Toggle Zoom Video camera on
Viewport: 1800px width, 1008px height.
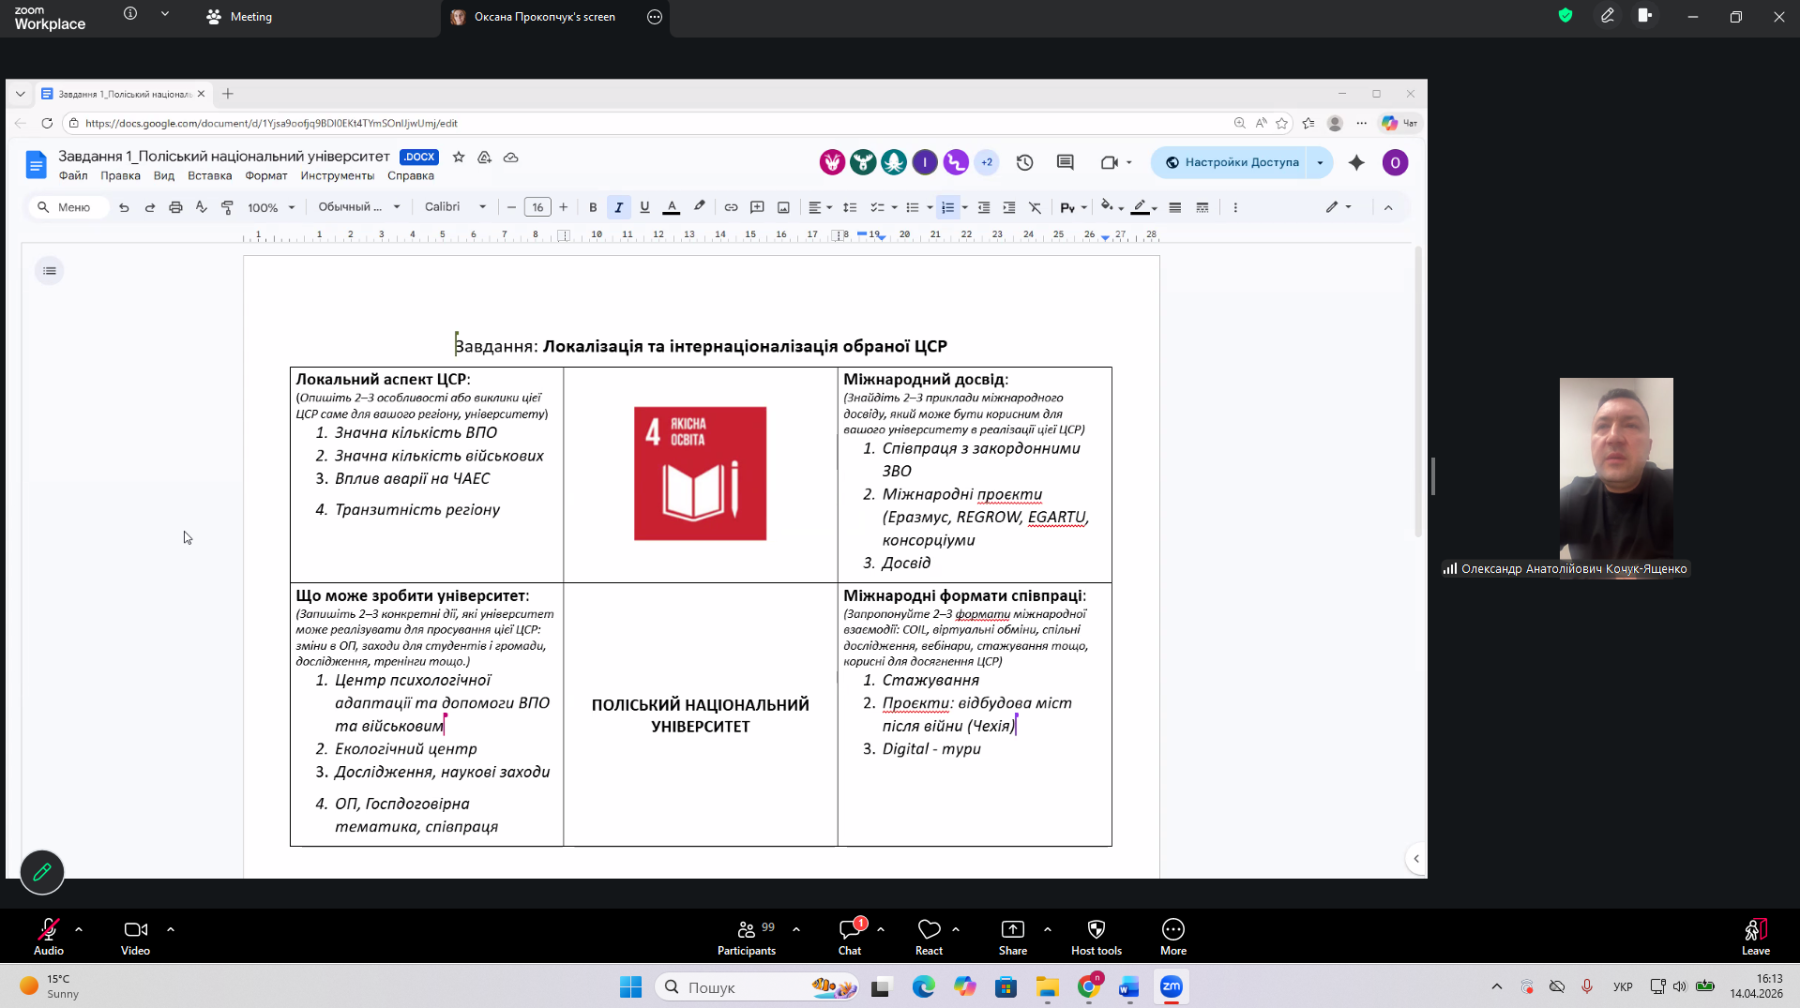pyautogui.click(x=135, y=936)
